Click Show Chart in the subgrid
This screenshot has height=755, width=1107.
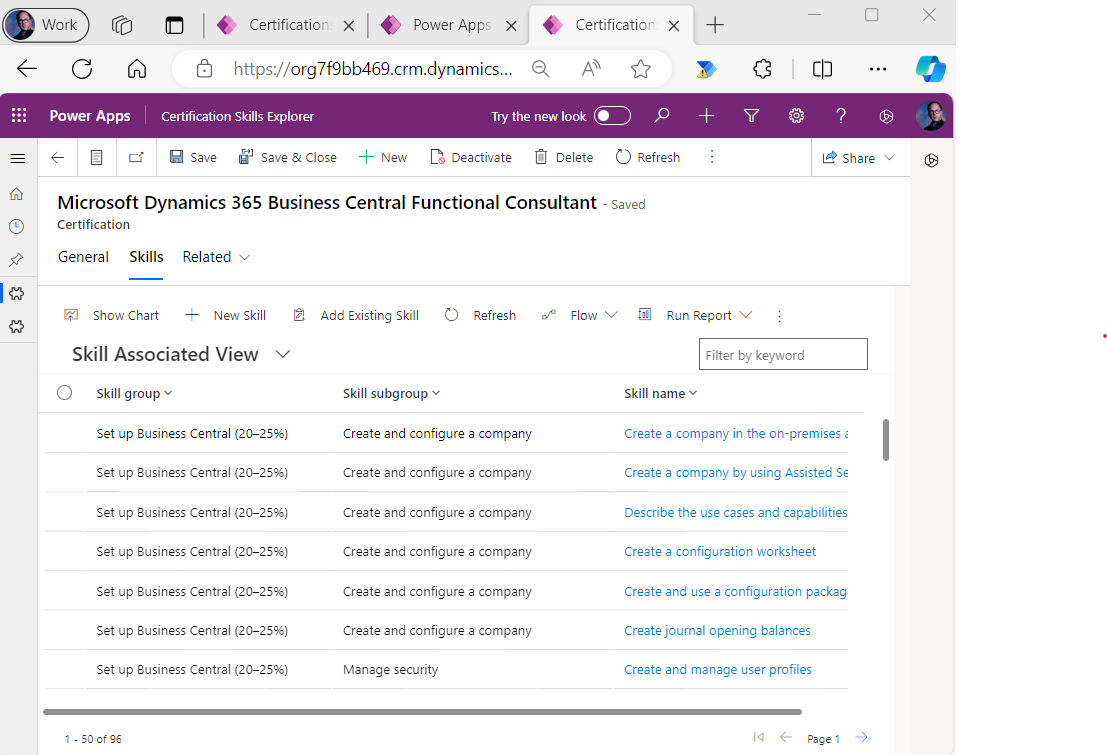pos(112,316)
